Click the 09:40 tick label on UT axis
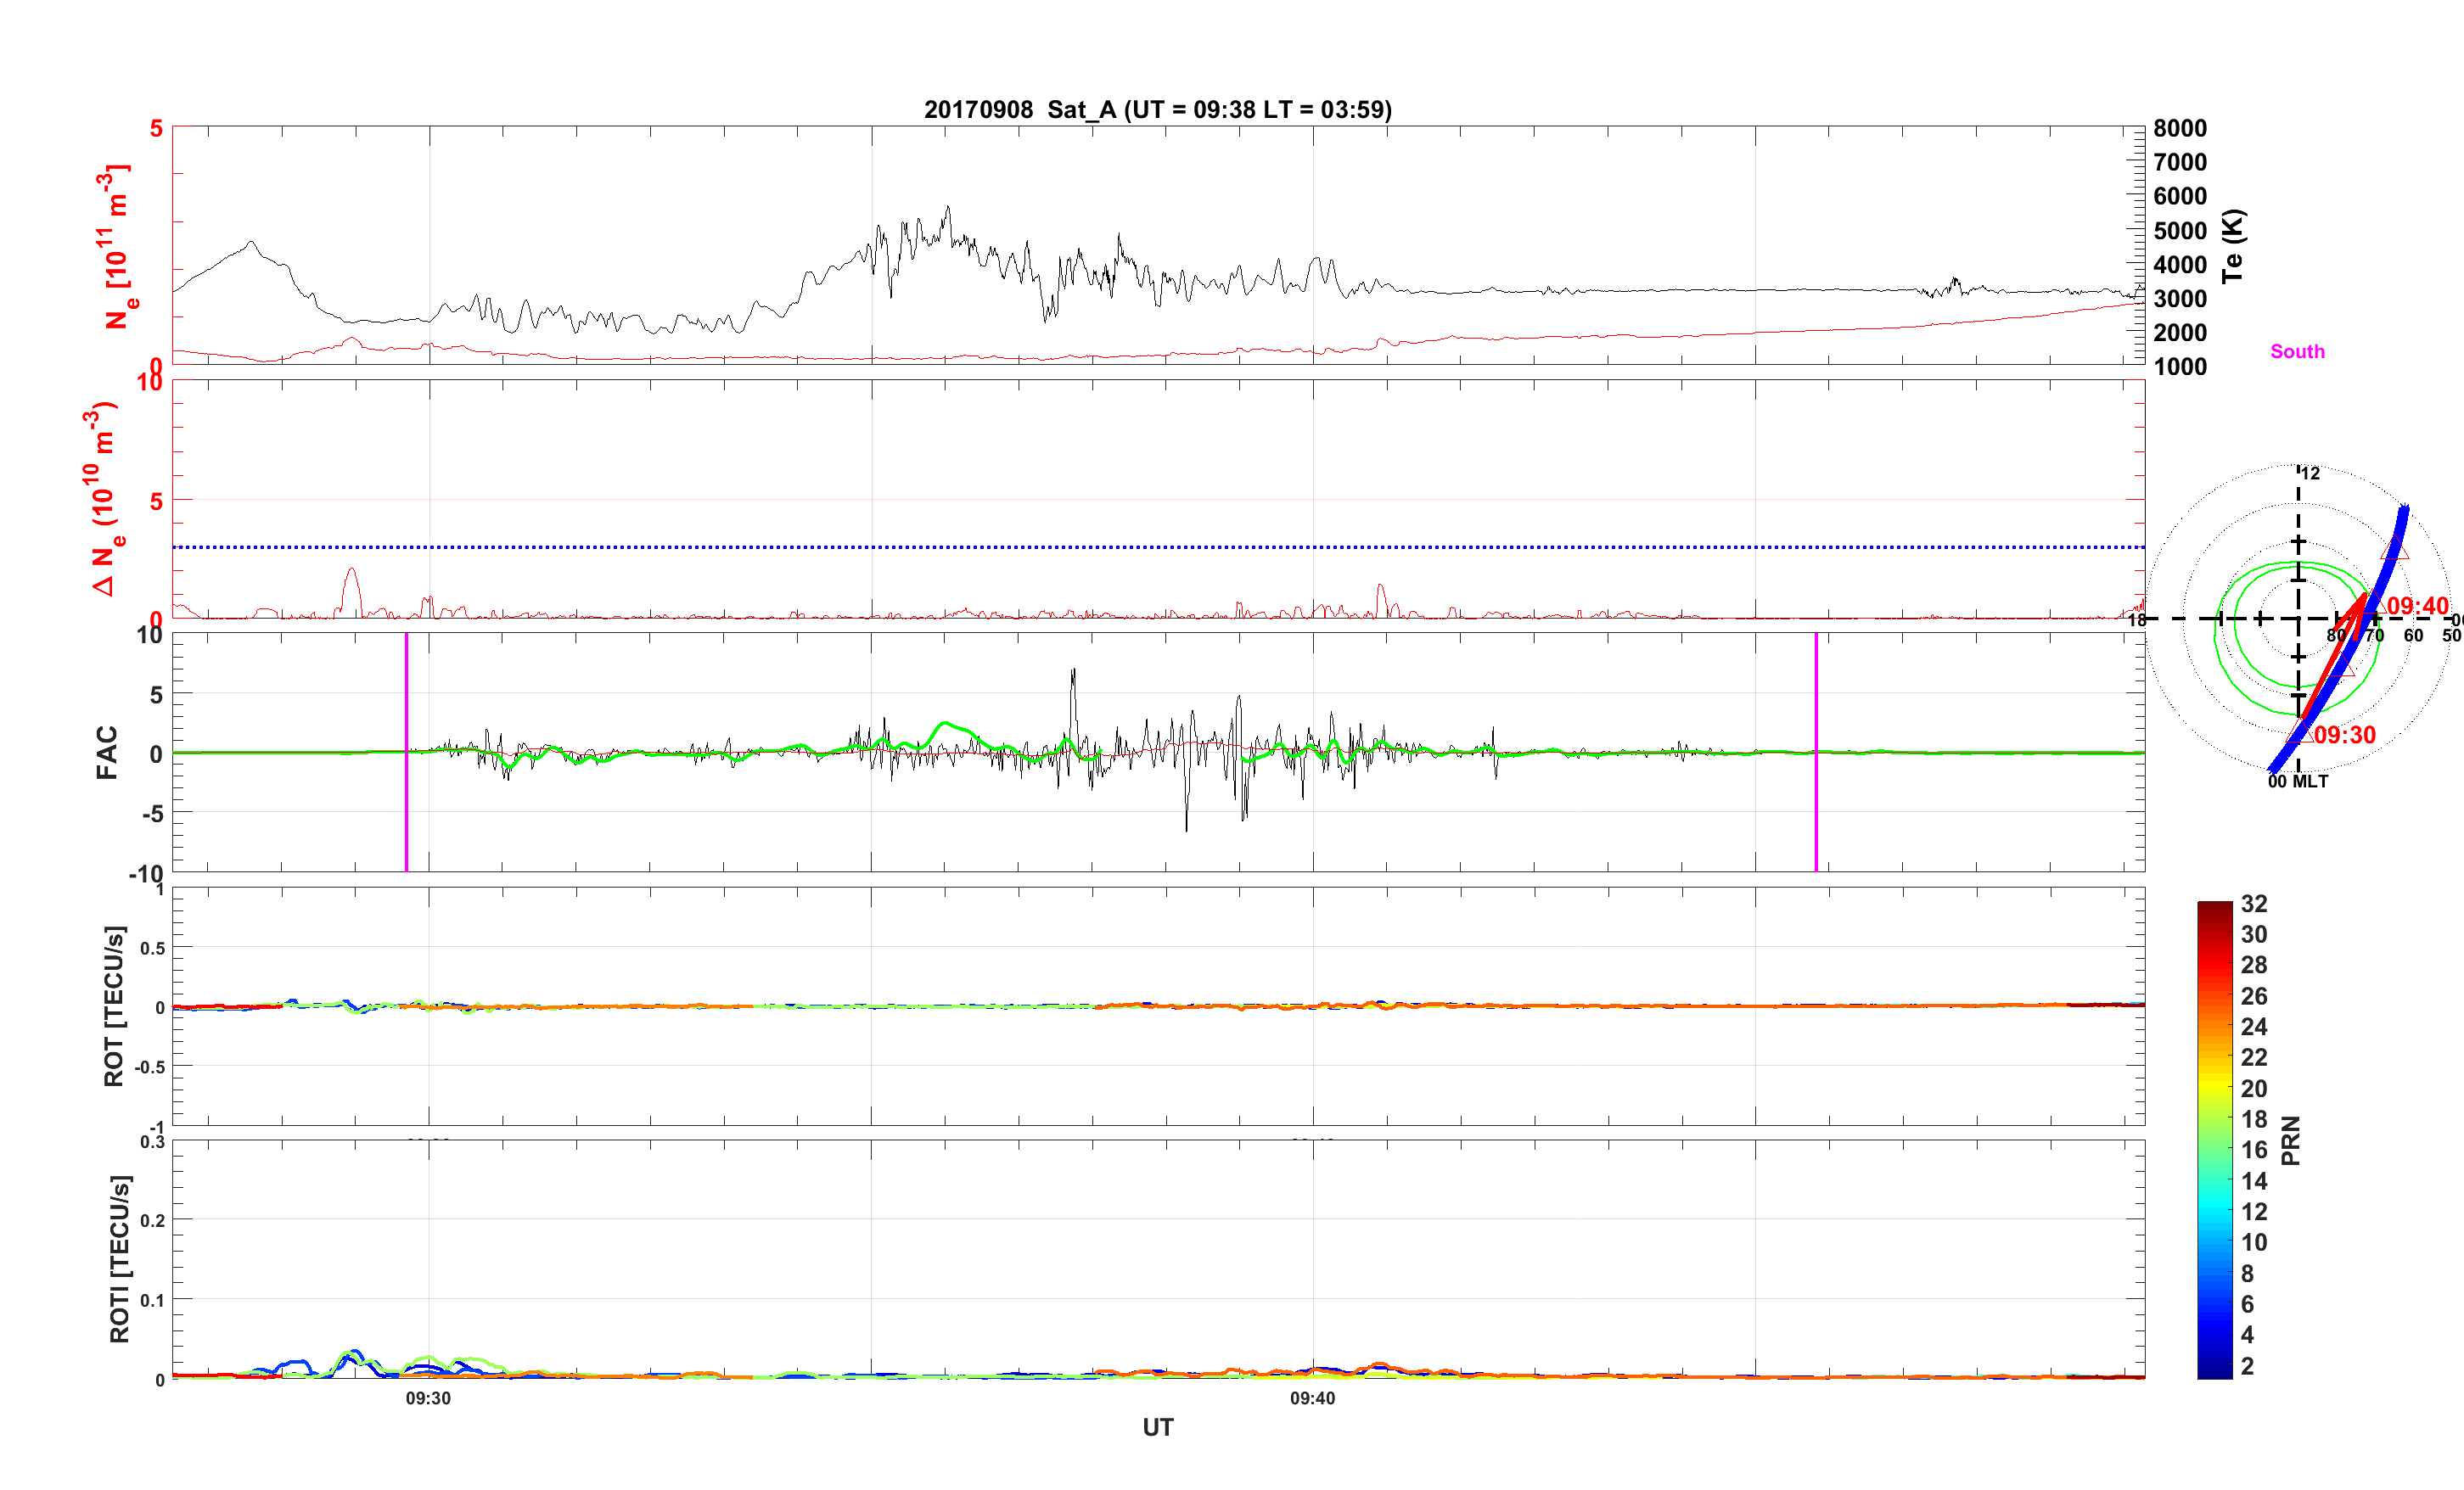 point(1312,1398)
